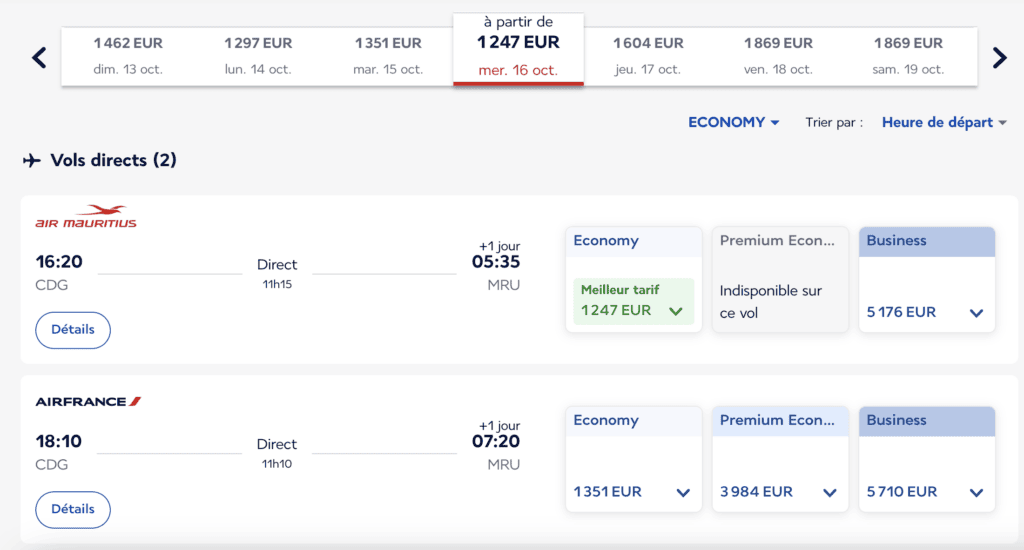The width and height of the screenshot is (1024, 550).
Task: Click the next dates right arrow
Action: (999, 58)
